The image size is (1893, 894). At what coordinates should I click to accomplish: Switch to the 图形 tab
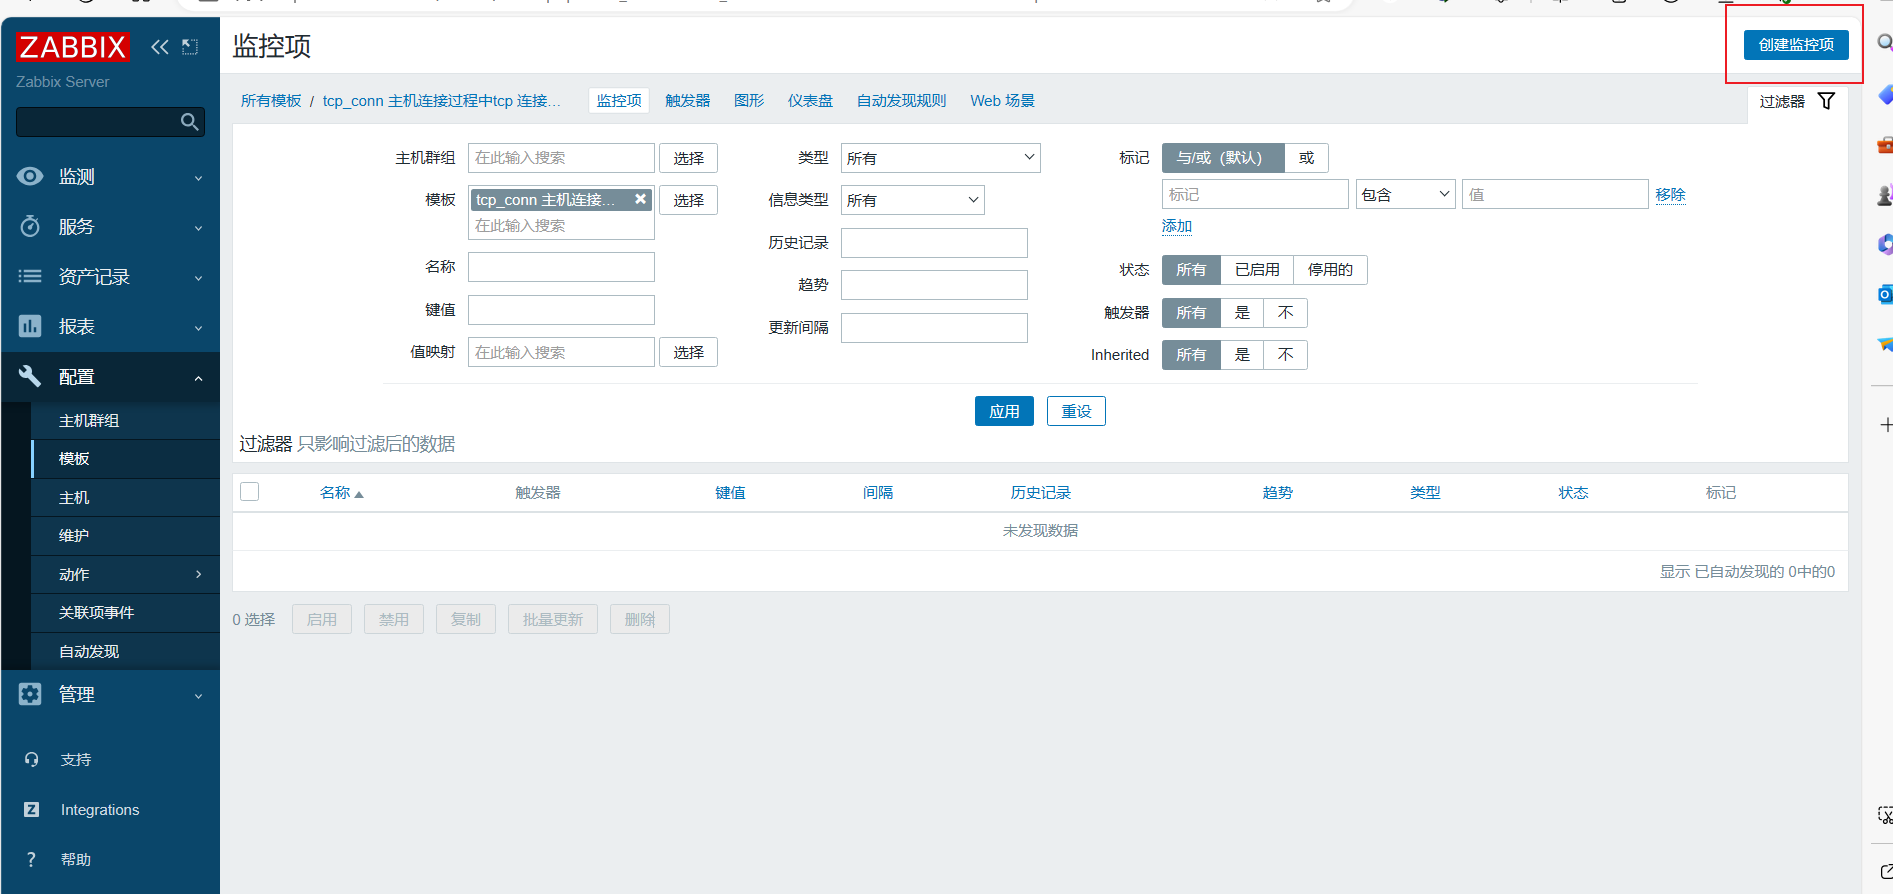coord(749,101)
